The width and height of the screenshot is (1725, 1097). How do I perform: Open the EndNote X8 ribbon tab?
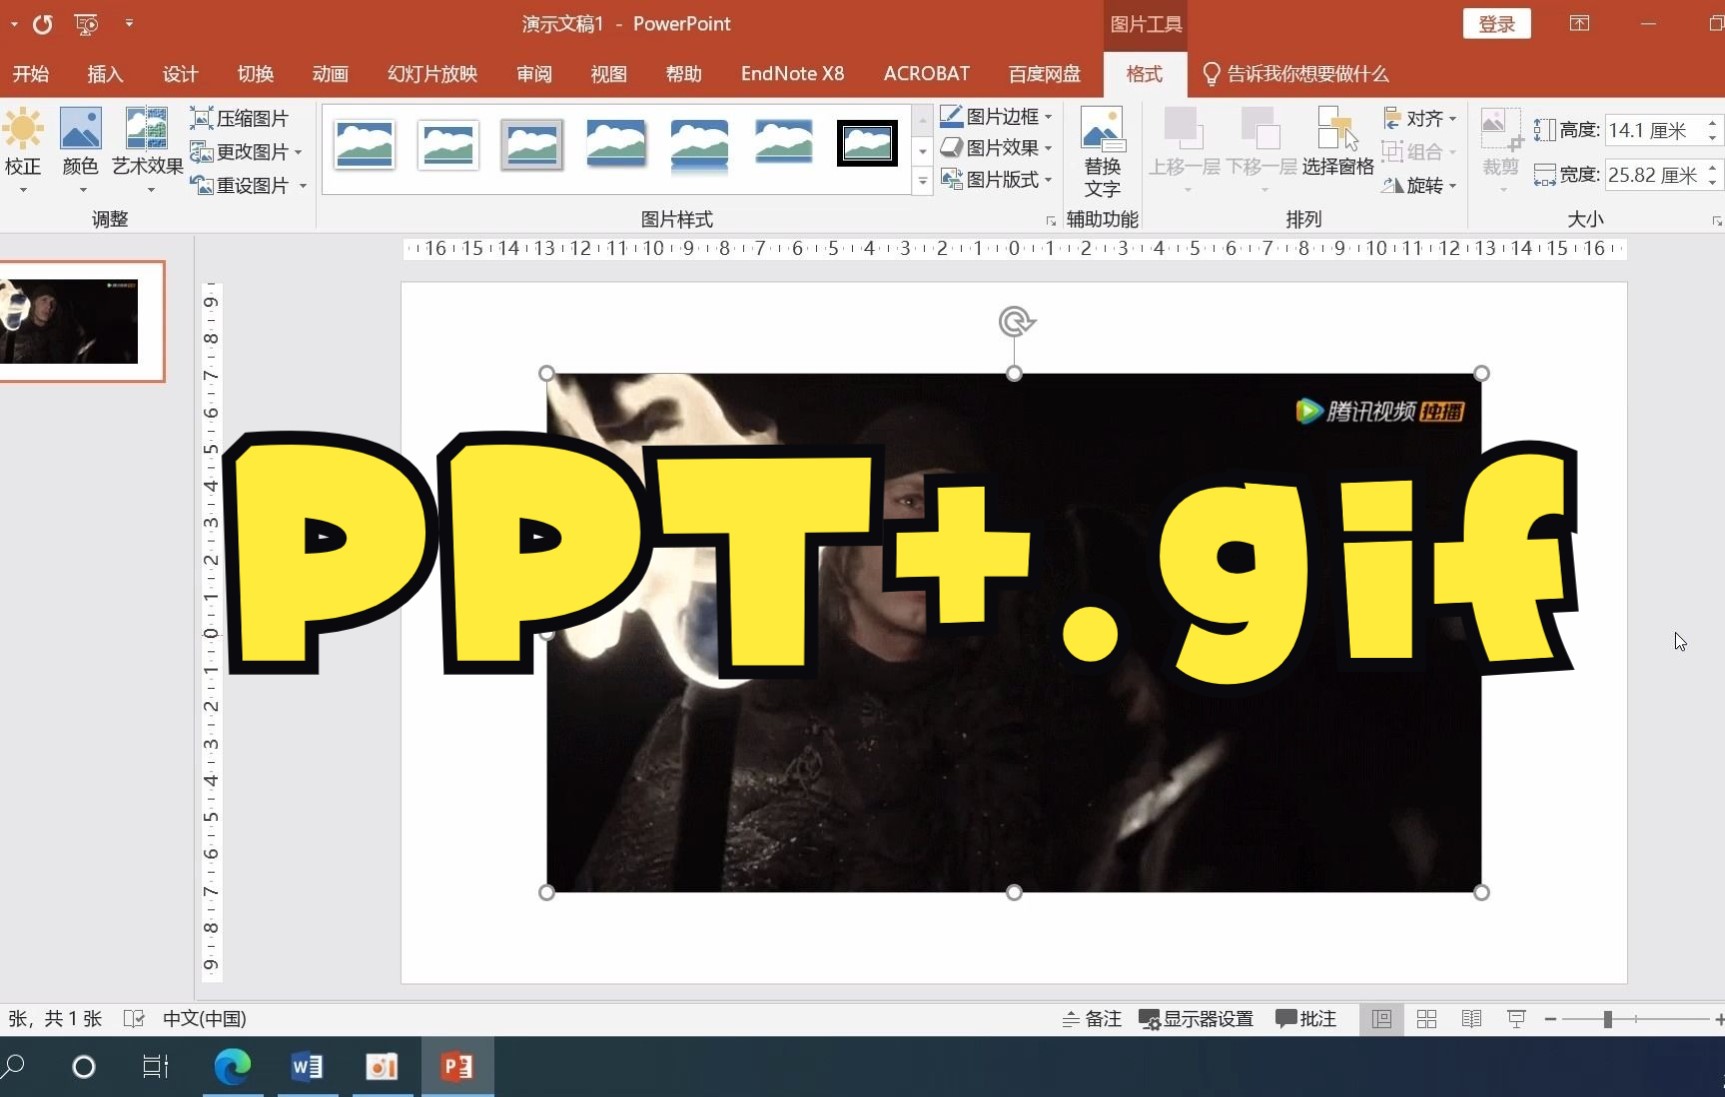(791, 73)
